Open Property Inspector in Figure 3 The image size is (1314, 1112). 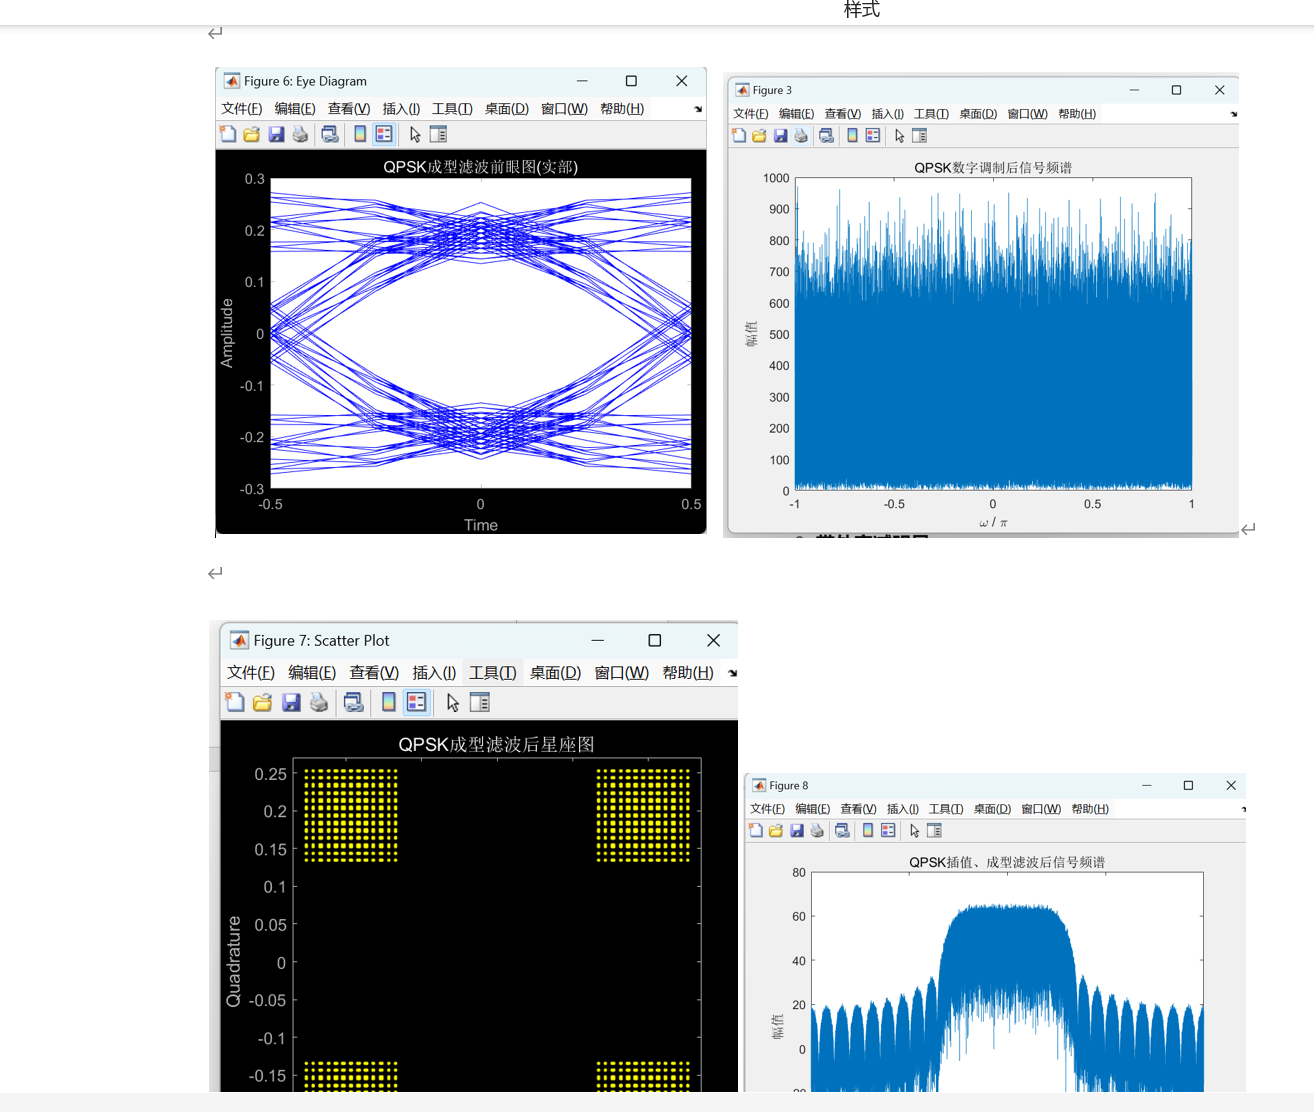(x=919, y=136)
